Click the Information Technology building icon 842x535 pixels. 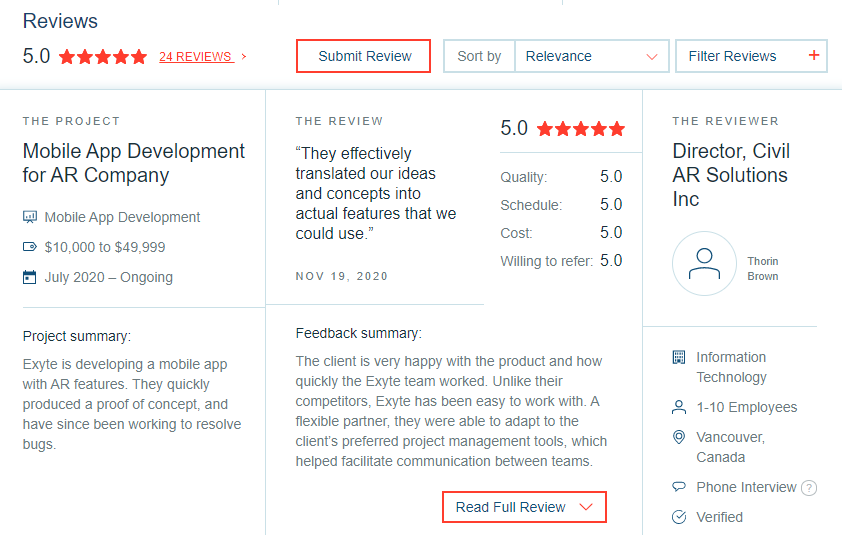click(679, 357)
